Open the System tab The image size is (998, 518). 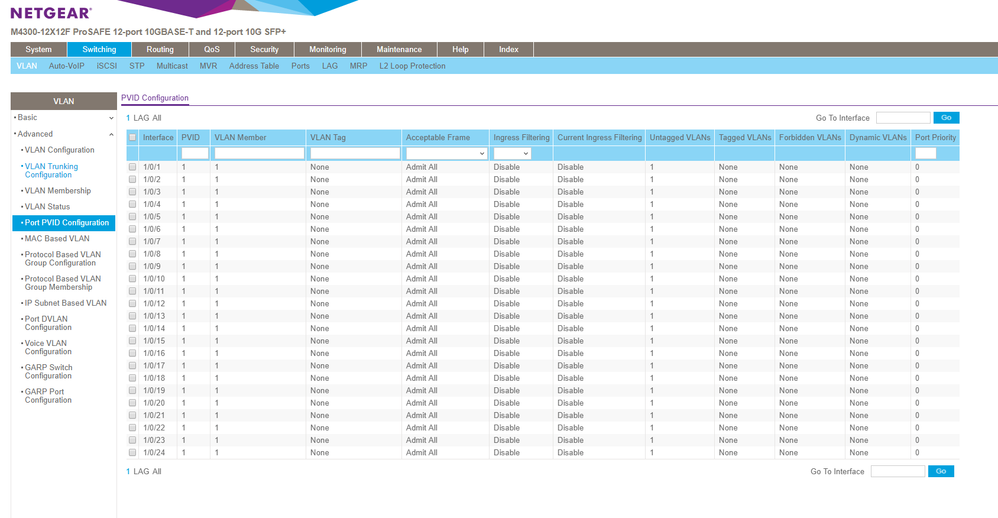pos(38,50)
